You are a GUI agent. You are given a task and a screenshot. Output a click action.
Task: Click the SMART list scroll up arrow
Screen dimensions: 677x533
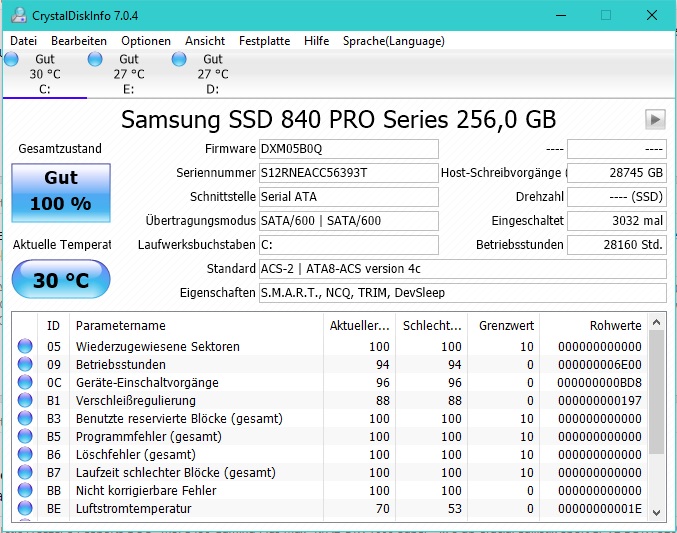pyautogui.click(x=657, y=322)
